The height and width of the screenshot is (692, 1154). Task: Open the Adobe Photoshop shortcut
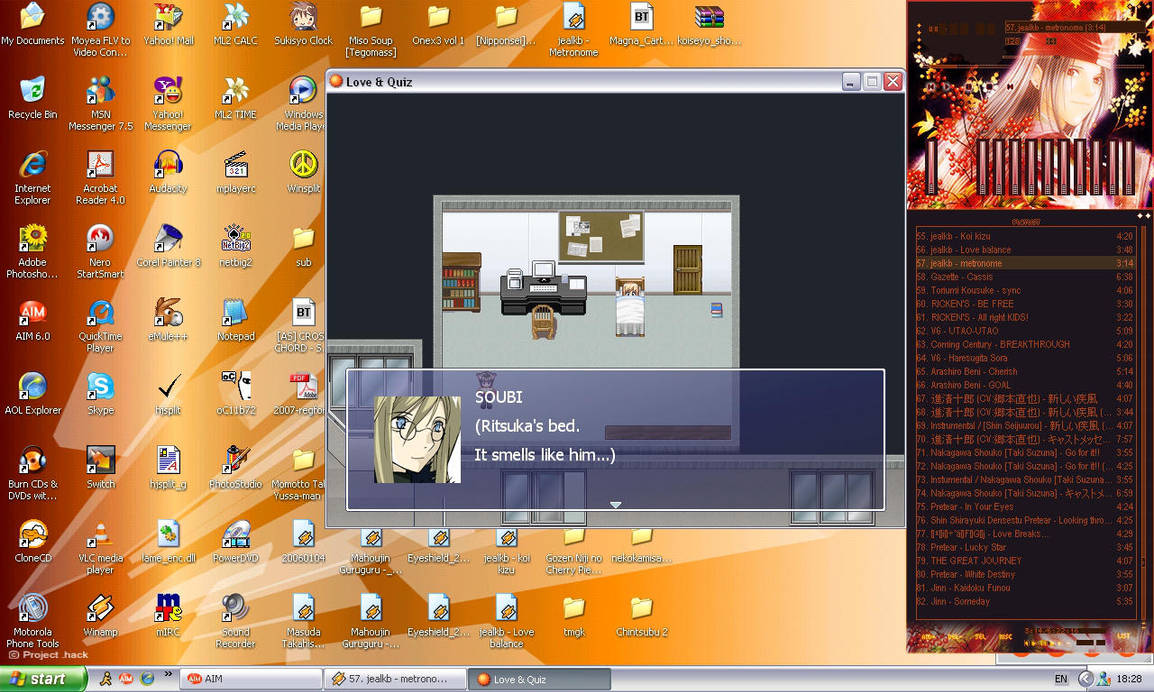coord(32,251)
